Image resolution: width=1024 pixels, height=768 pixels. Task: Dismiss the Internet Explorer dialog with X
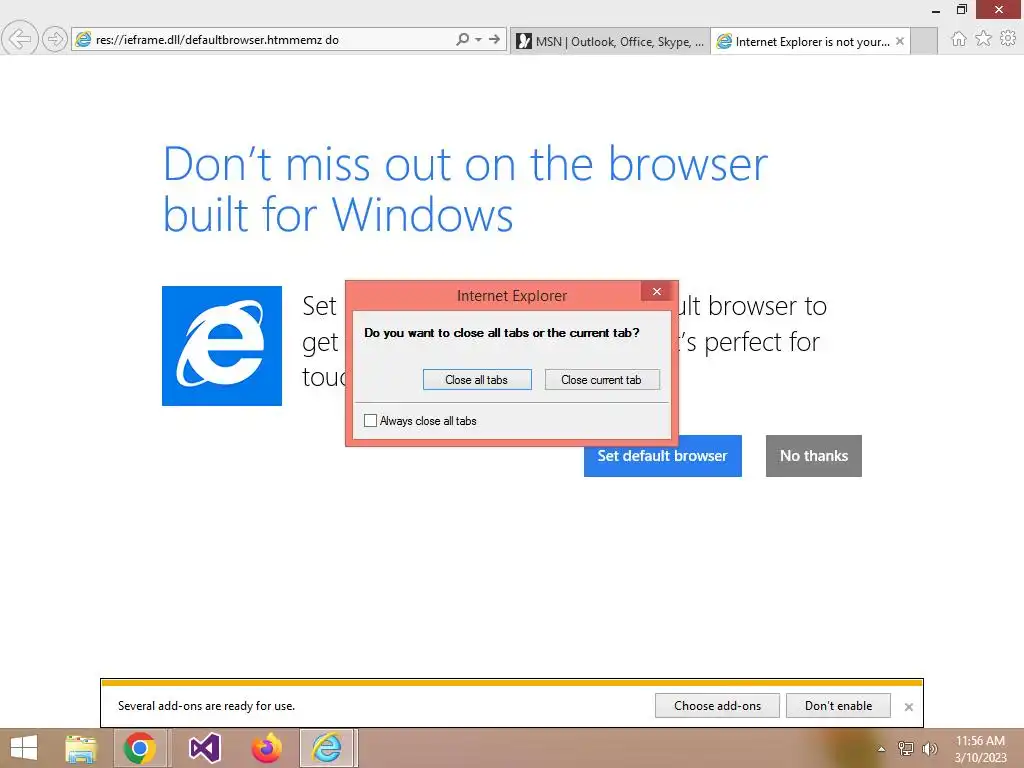point(657,292)
